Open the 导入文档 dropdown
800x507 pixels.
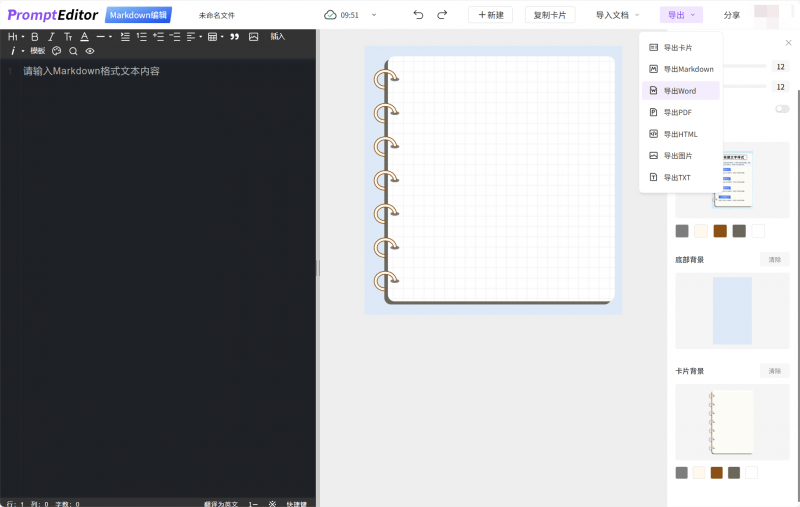click(x=617, y=15)
